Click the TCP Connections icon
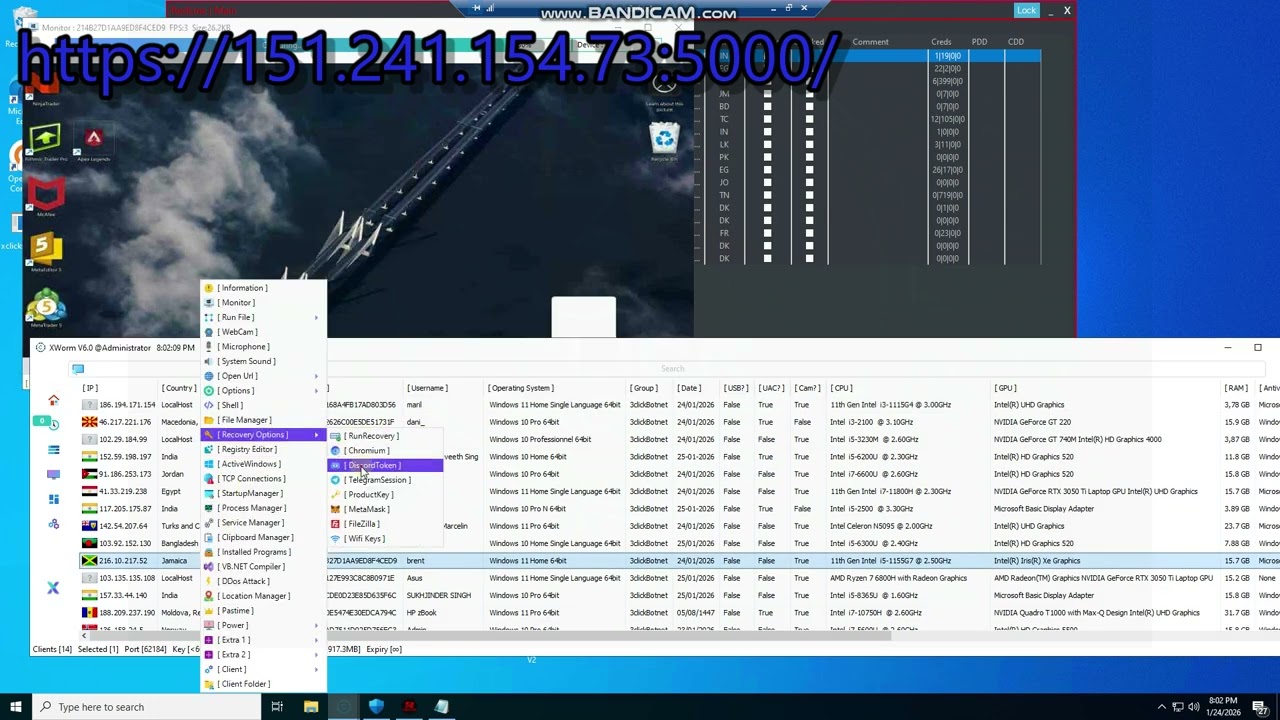Viewport: 1280px width, 720px height. (209, 479)
